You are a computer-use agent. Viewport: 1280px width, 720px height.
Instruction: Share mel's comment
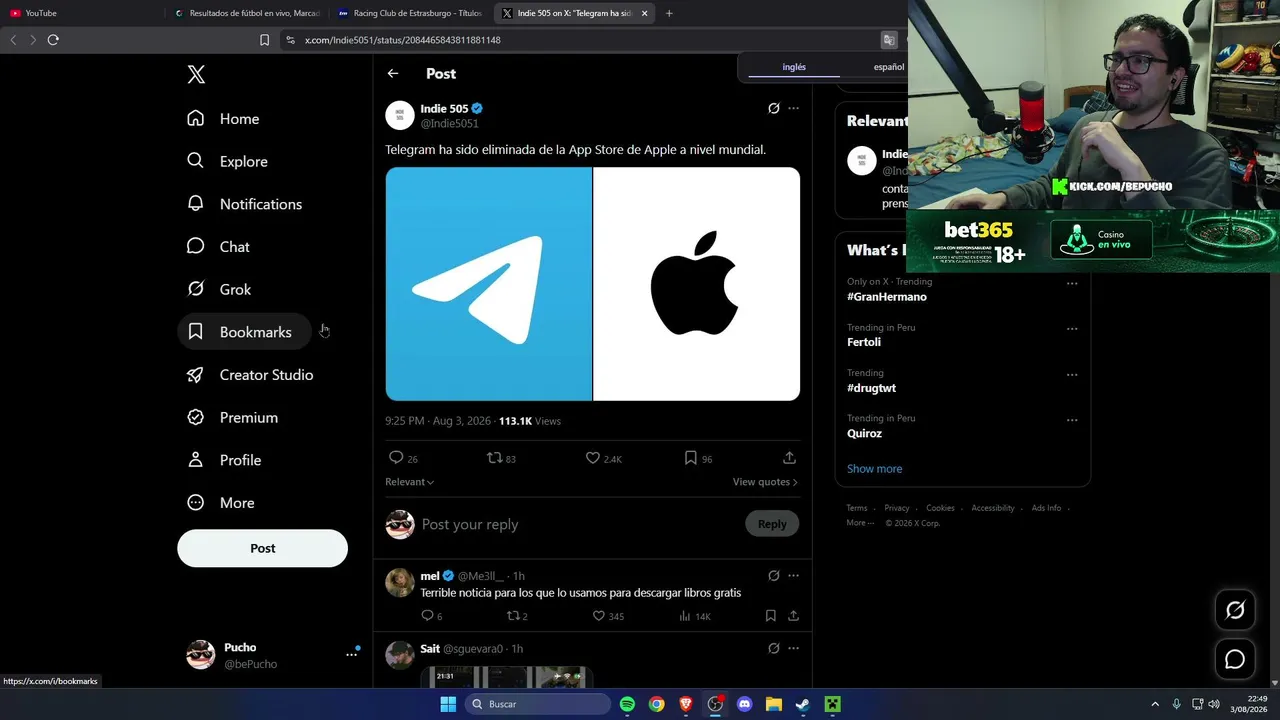click(x=793, y=616)
